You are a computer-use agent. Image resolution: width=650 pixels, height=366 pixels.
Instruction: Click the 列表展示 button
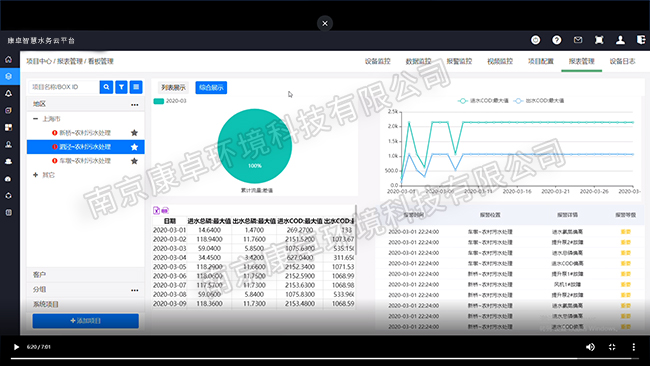point(173,87)
